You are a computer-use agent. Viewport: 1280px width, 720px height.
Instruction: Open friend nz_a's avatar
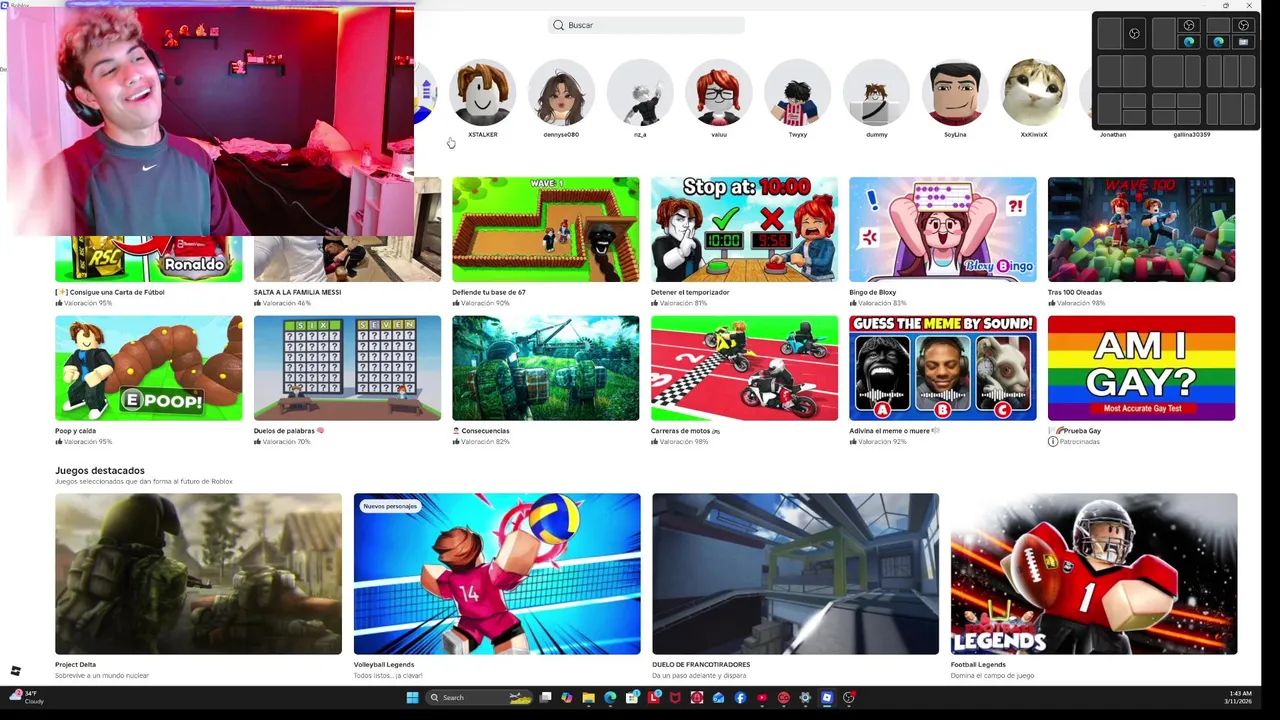coord(640,92)
